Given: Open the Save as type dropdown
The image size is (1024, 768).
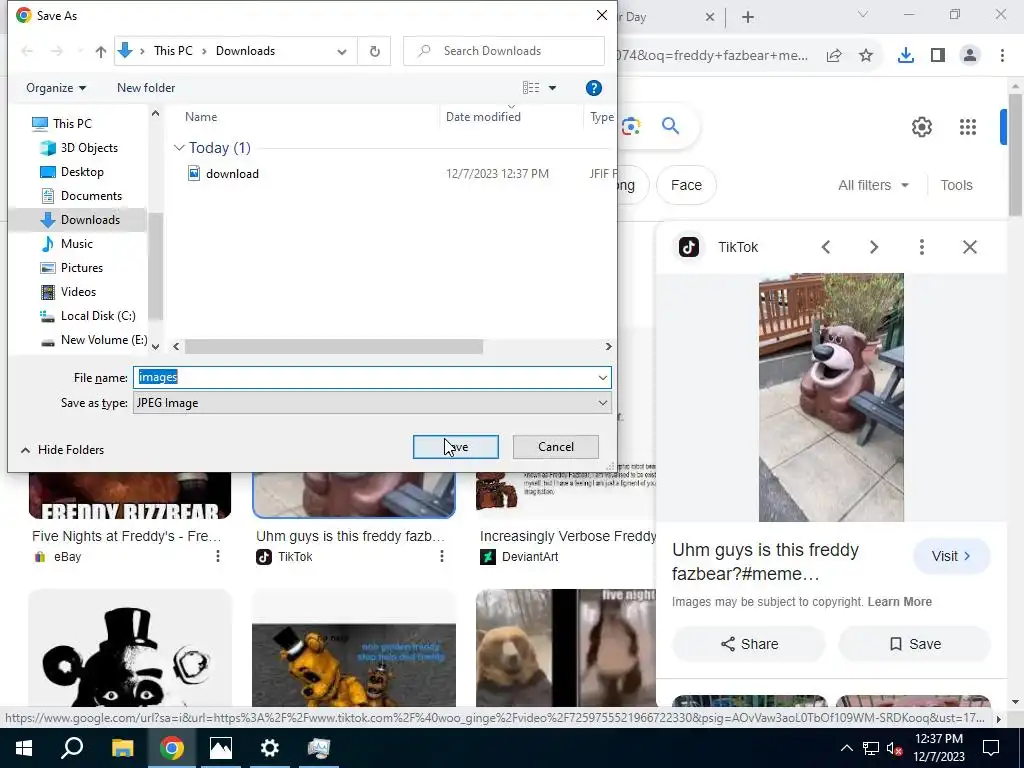Looking at the screenshot, I should (372, 403).
